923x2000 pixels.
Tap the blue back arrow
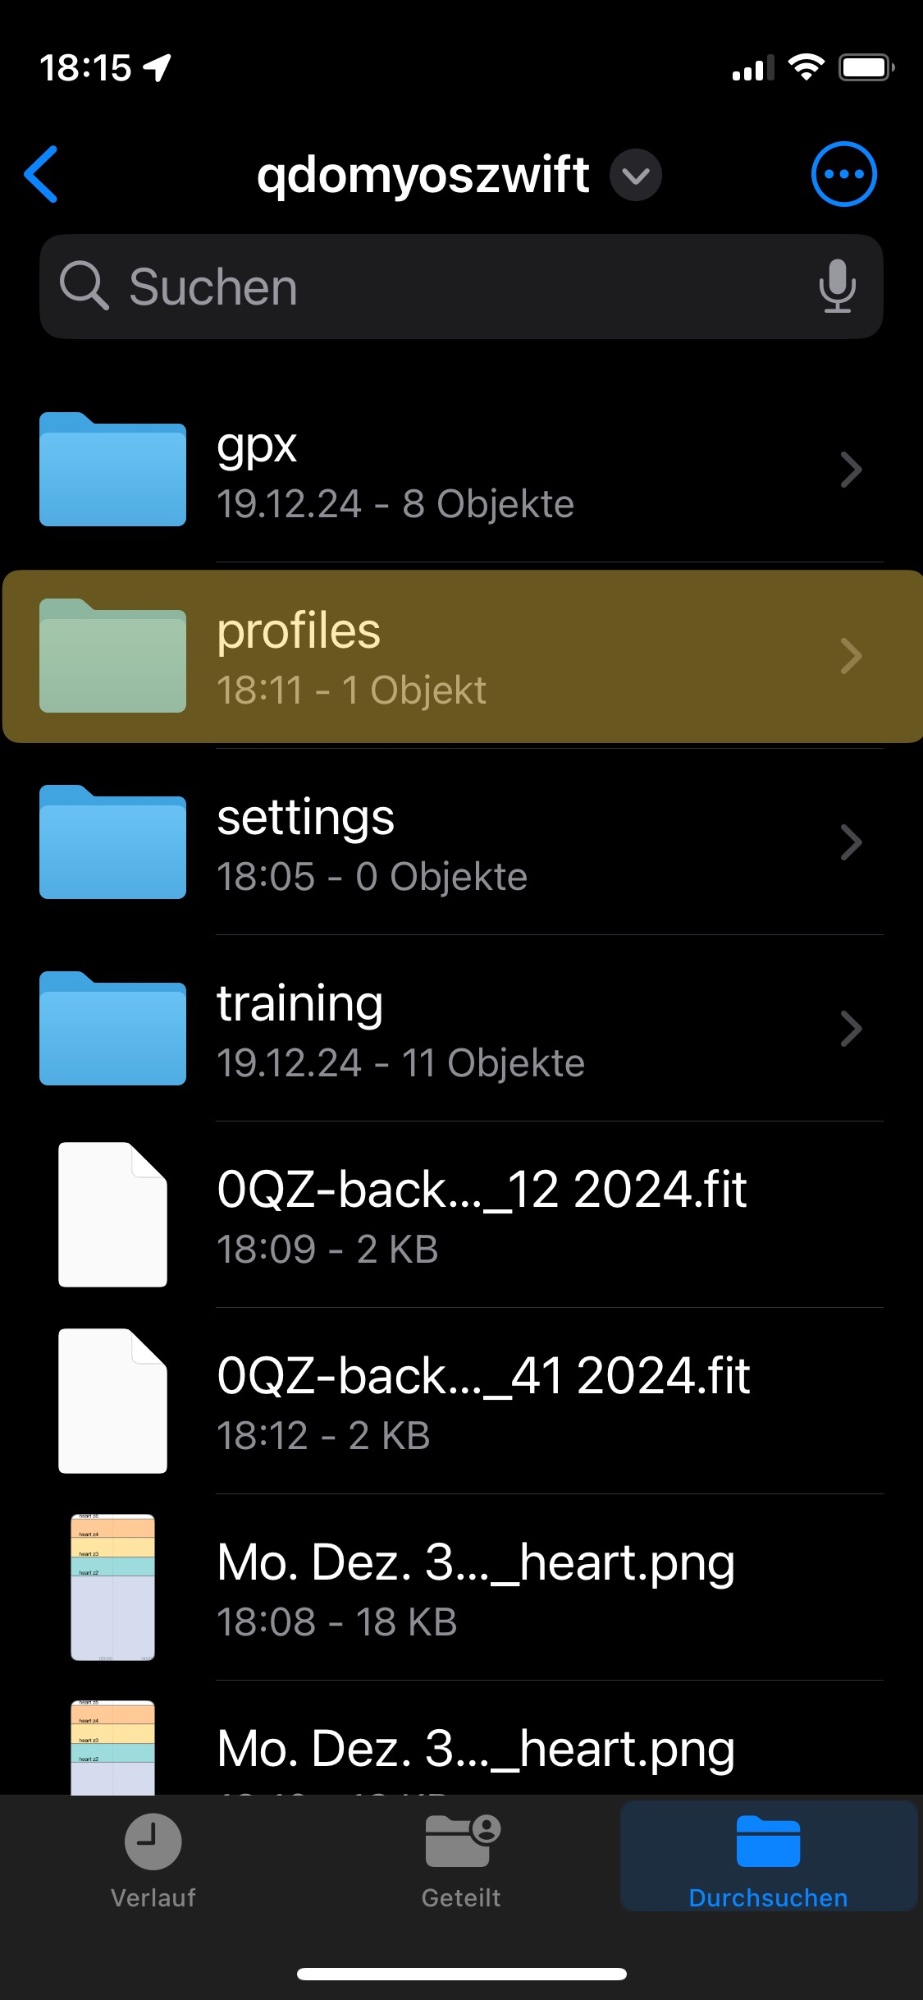click(42, 175)
